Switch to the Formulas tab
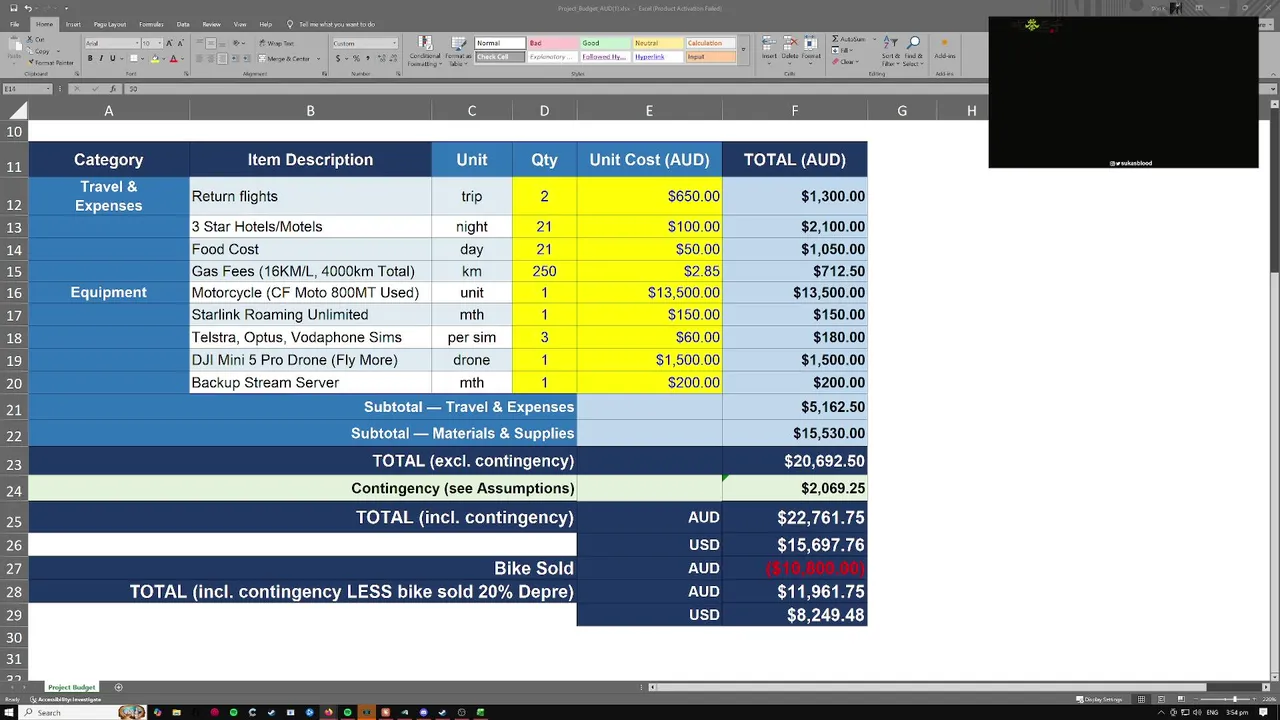 (151, 24)
